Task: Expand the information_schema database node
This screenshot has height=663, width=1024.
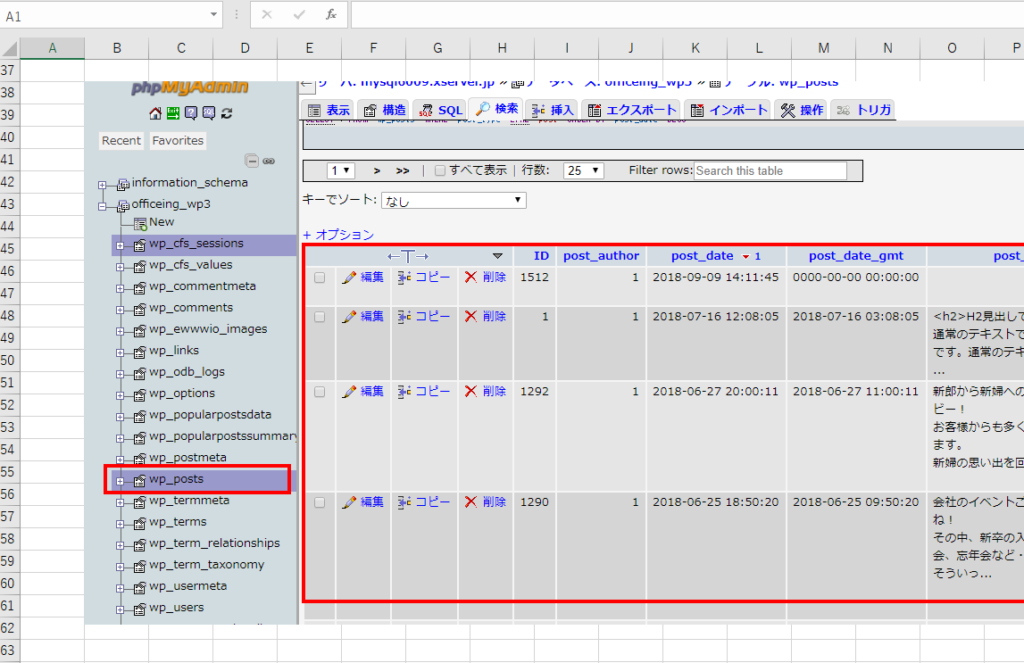Action: (x=102, y=184)
